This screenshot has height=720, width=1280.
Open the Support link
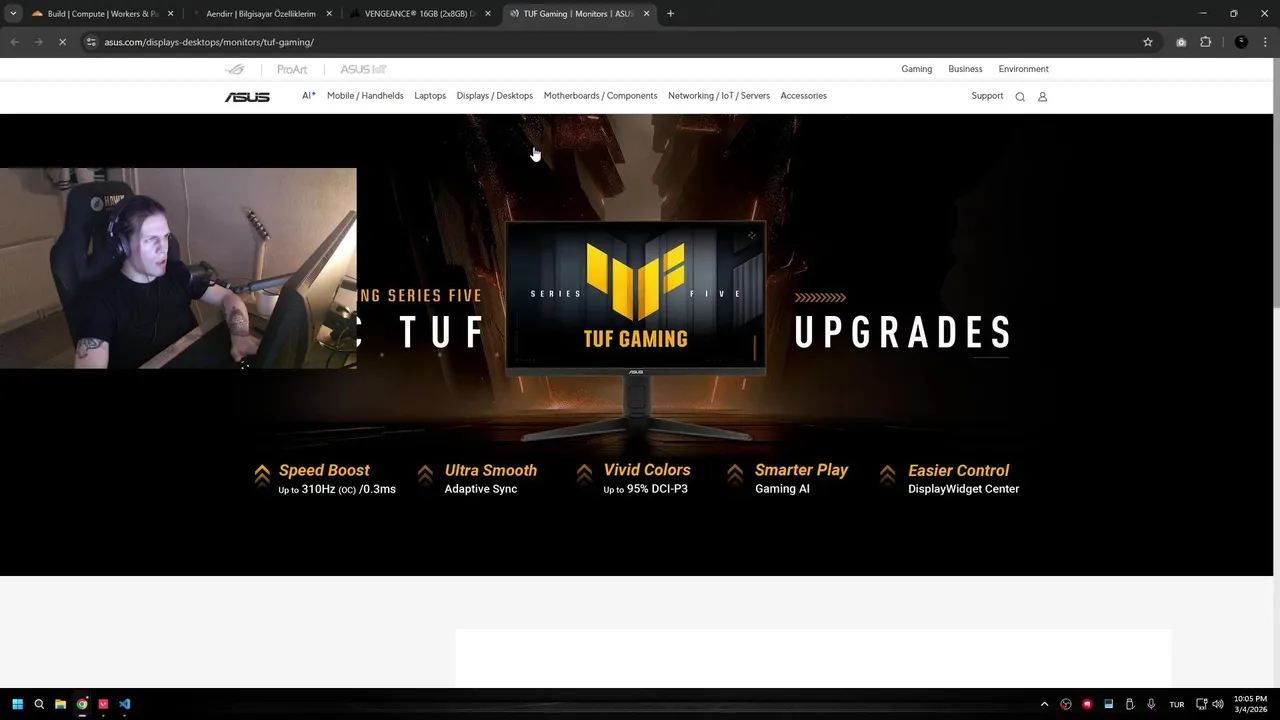(987, 96)
